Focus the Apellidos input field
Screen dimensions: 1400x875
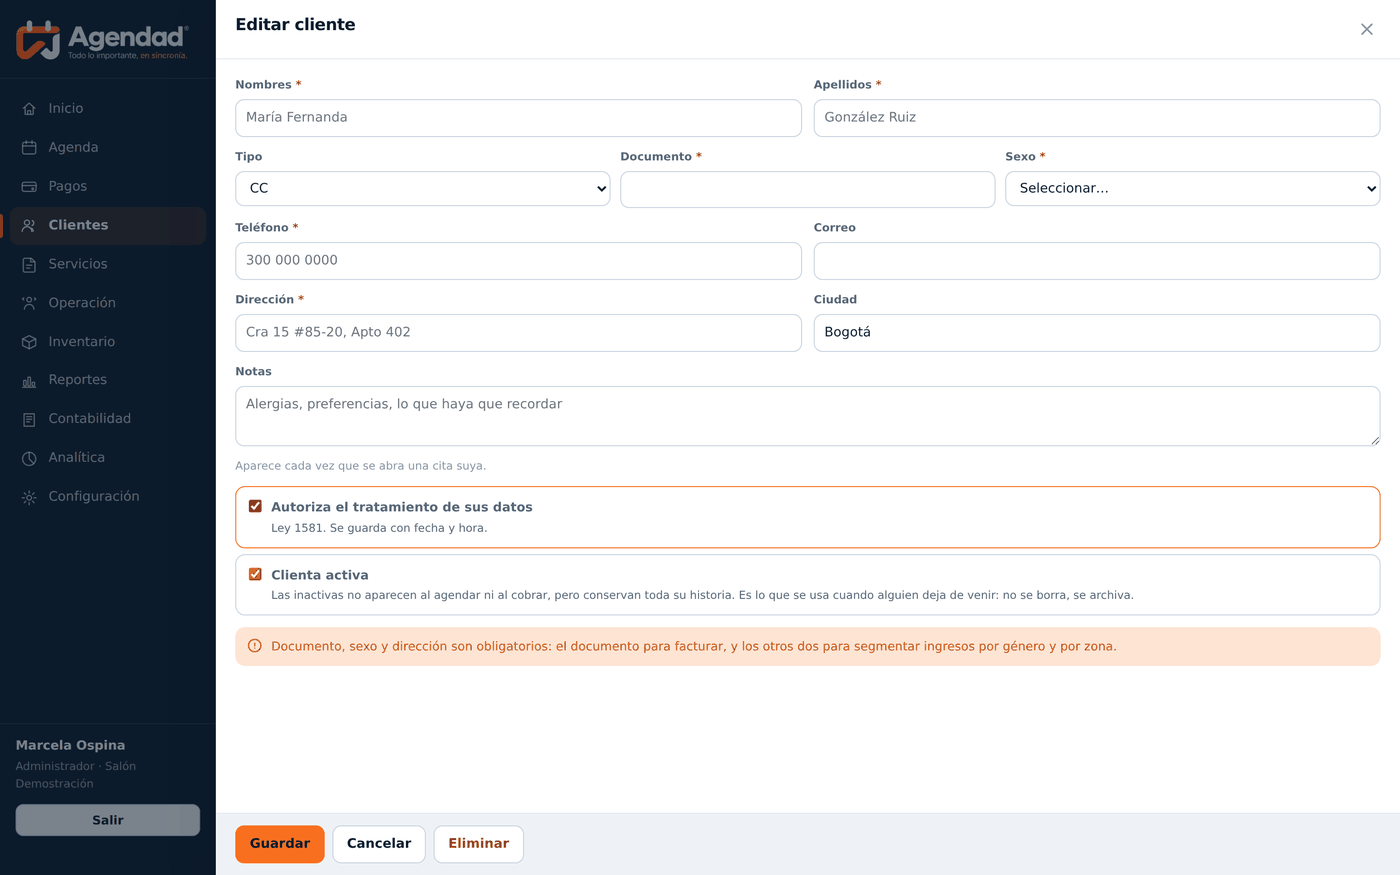(x=1096, y=118)
